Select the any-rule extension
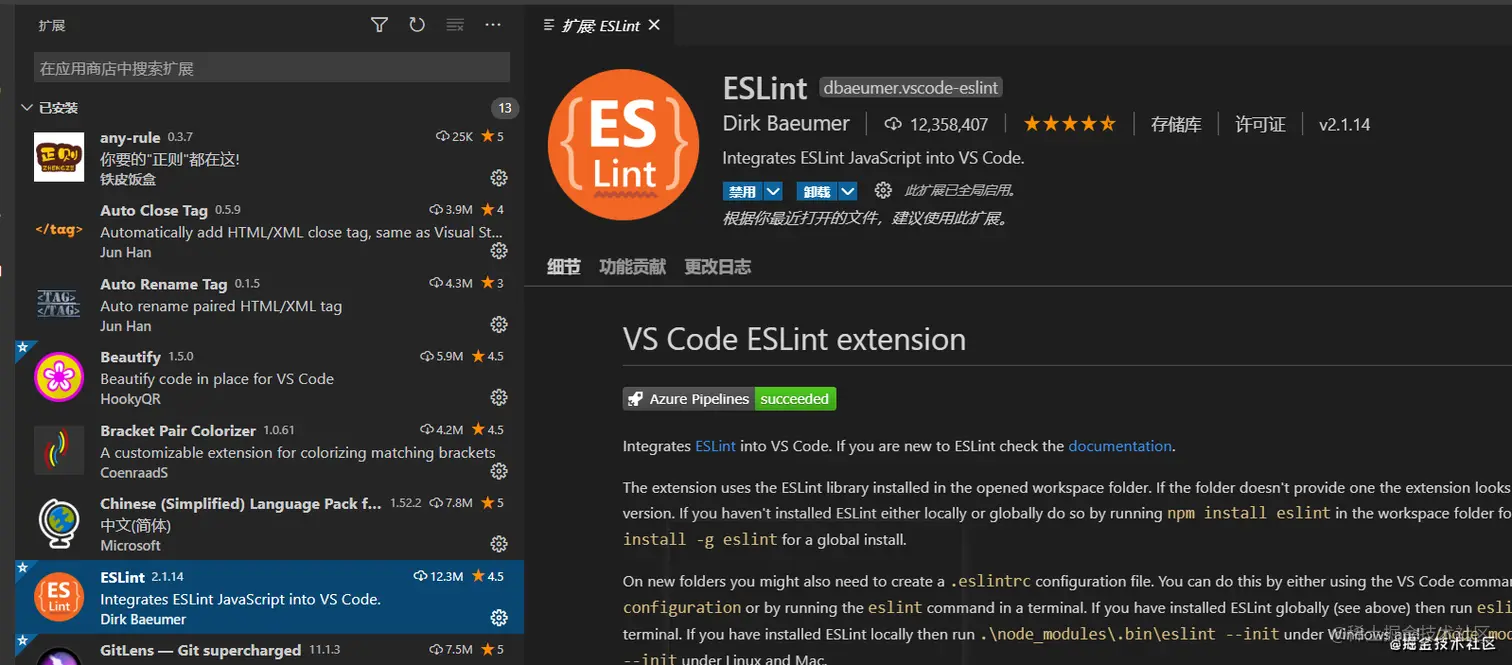Image resolution: width=1512 pixels, height=665 pixels. click(270, 157)
